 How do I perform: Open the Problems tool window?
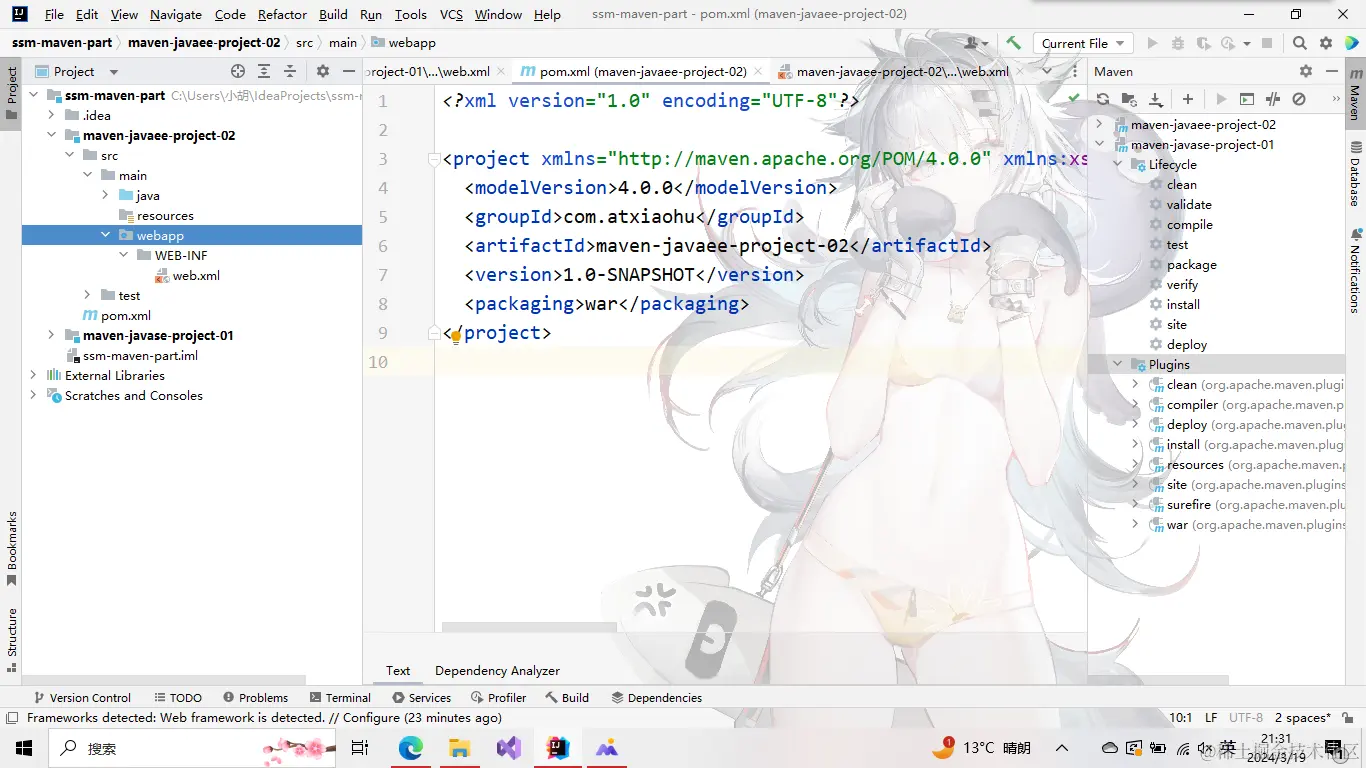click(256, 697)
